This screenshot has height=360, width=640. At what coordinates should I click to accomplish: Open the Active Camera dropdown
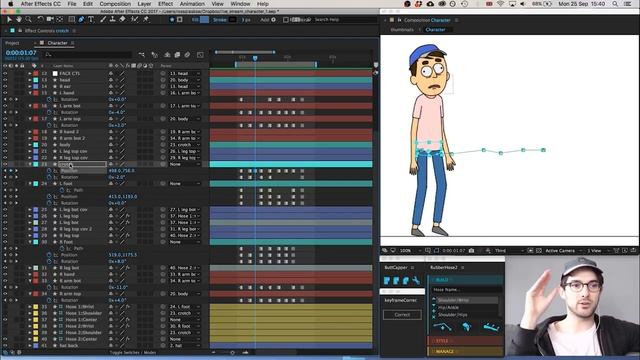pyautogui.click(x=563, y=251)
